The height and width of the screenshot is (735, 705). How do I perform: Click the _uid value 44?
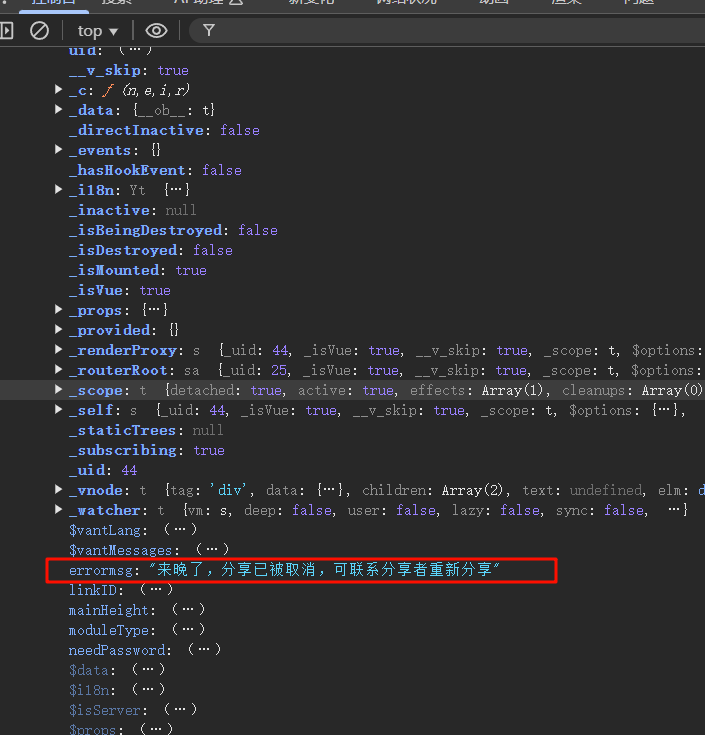point(129,470)
